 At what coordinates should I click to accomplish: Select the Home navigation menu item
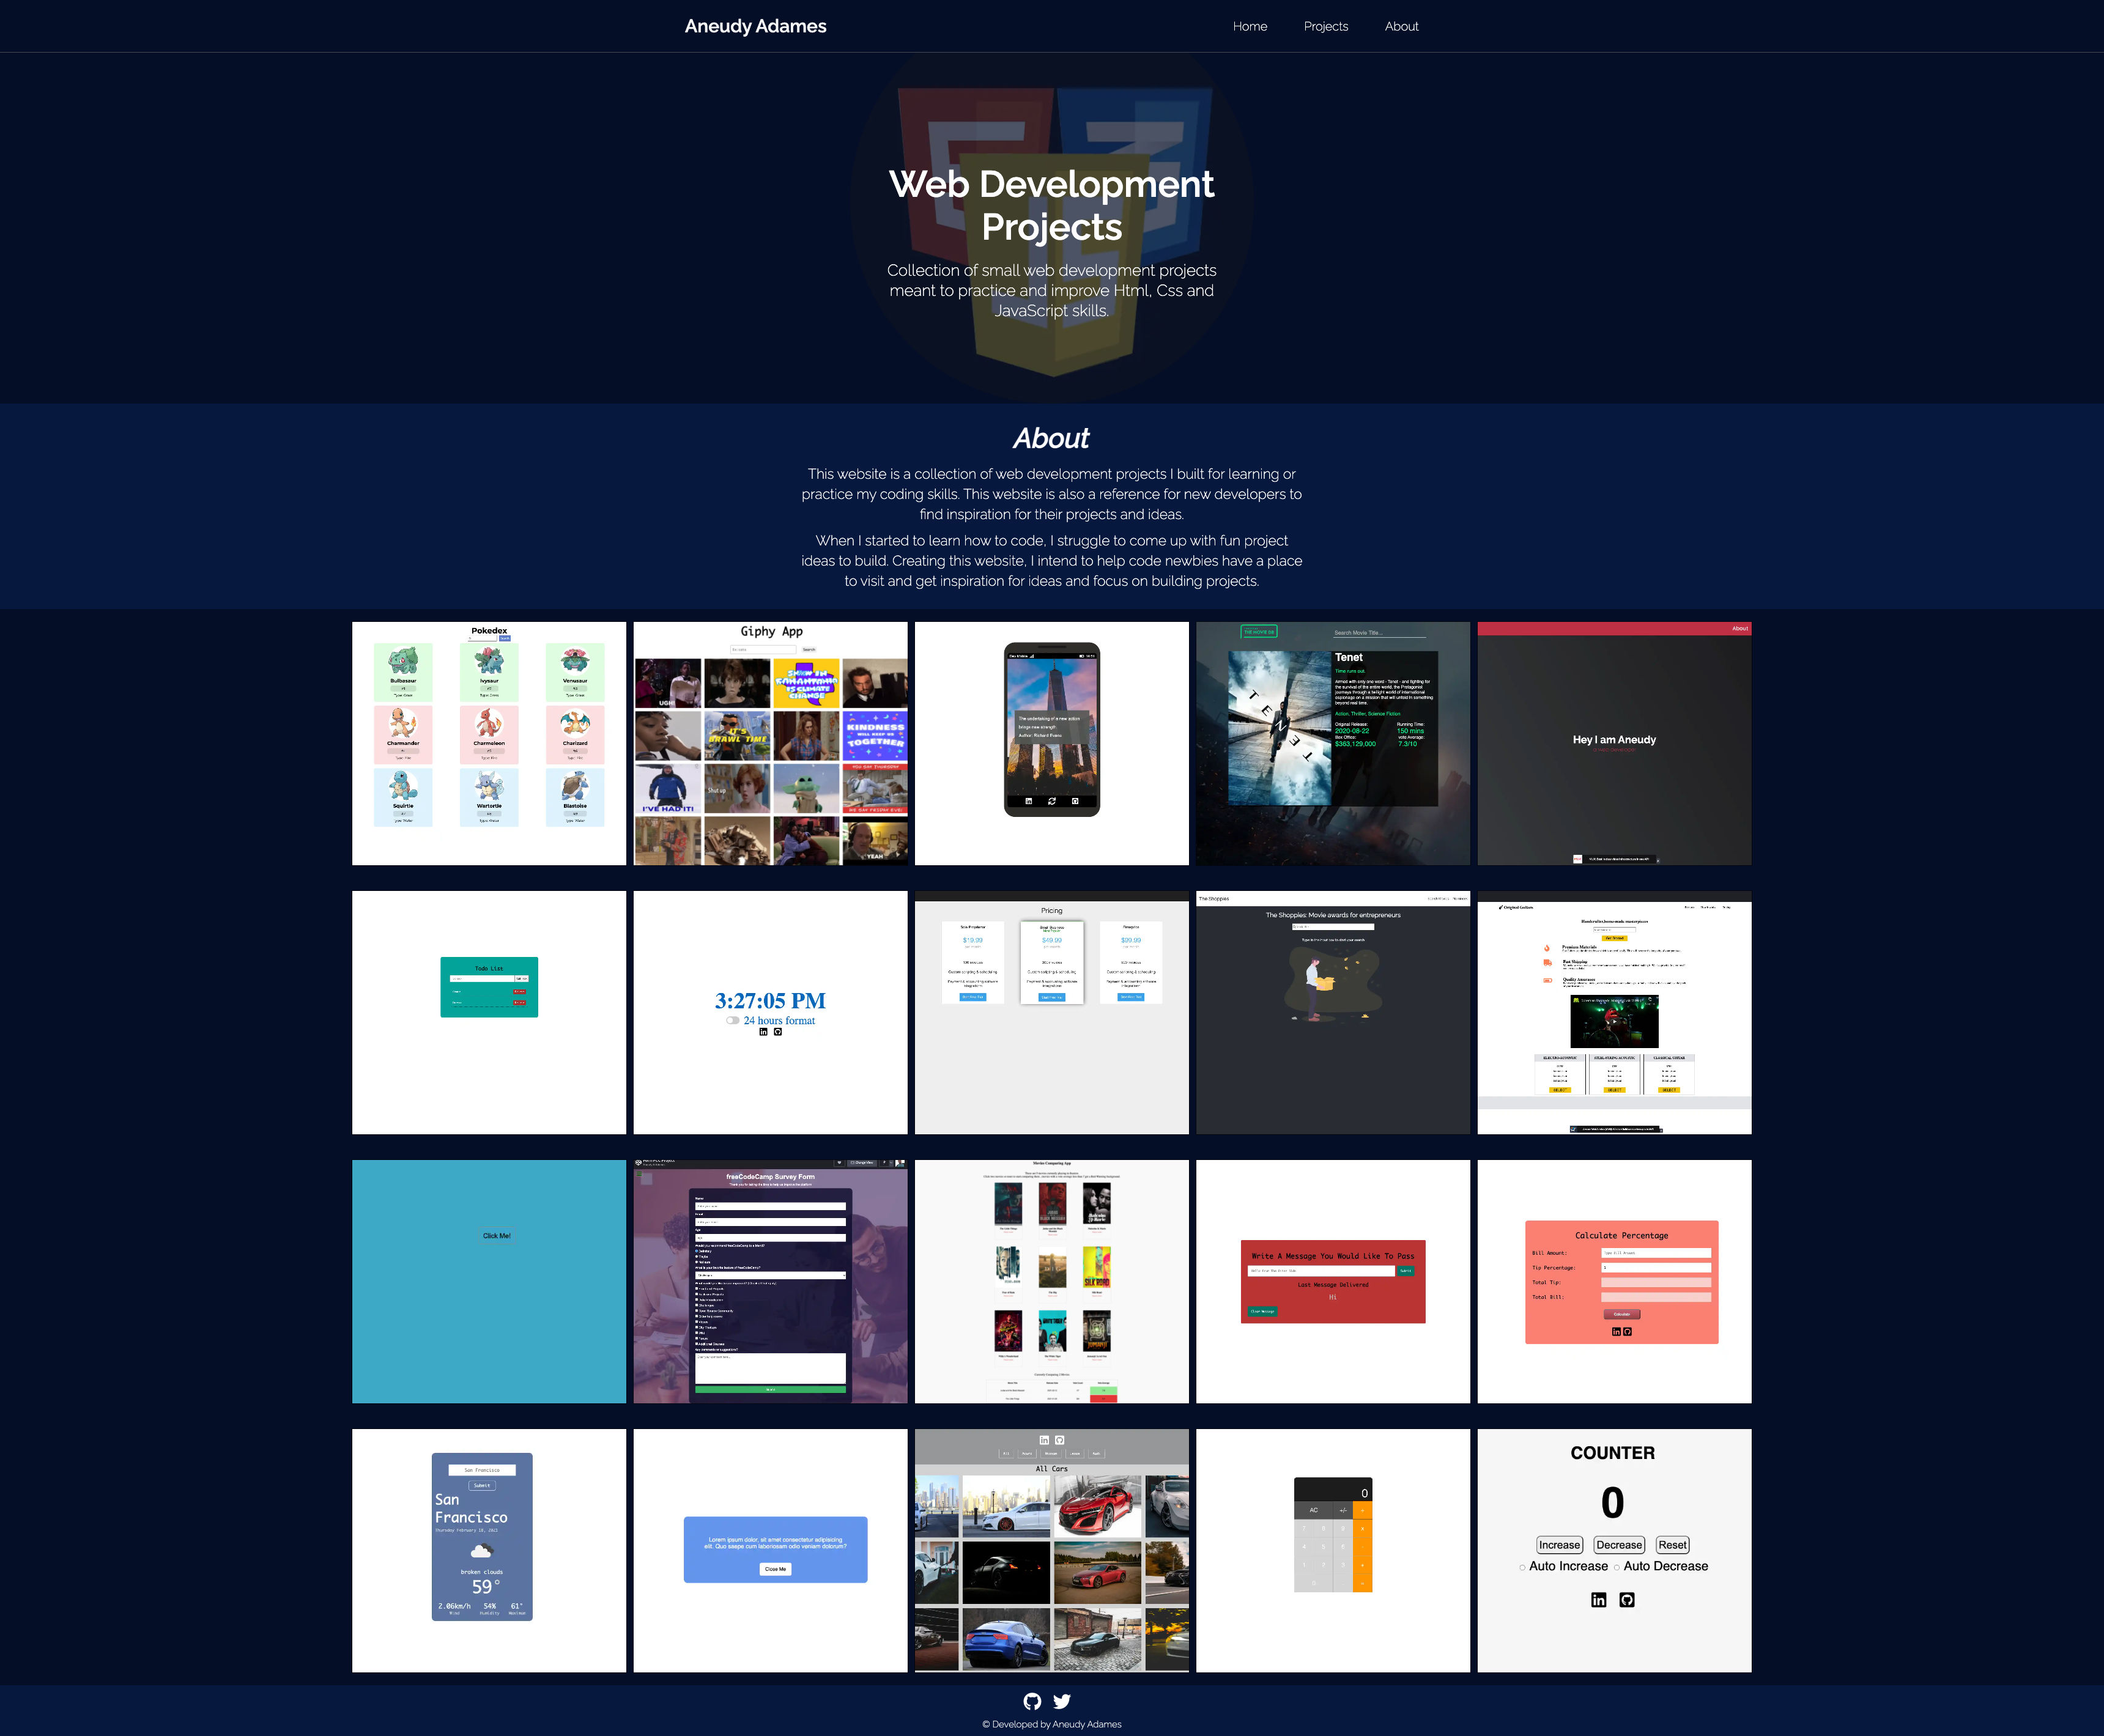point(1251,24)
